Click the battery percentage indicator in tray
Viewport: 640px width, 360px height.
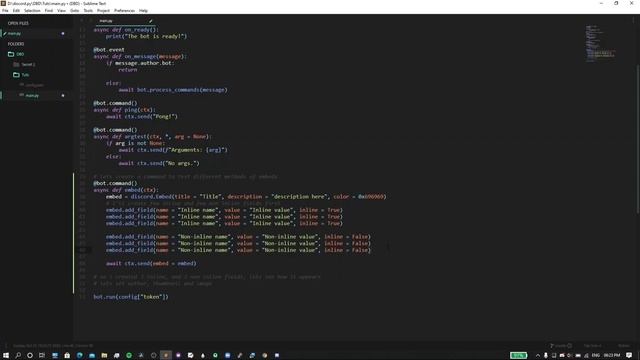click(x=518, y=356)
